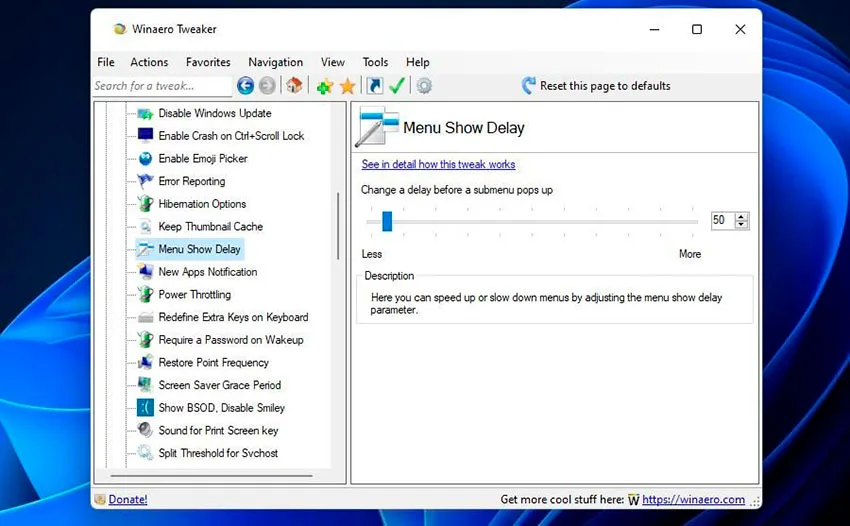850x526 pixels.
Task: Click the blue Back arrow icon
Action: (x=245, y=86)
